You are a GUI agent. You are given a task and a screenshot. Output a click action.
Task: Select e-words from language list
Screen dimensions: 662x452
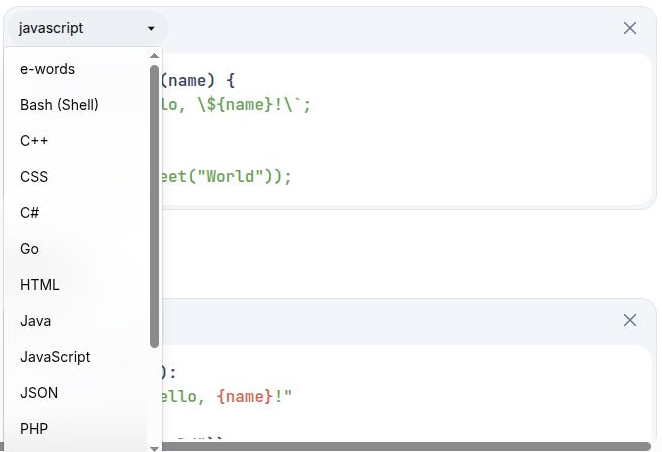click(x=76, y=69)
